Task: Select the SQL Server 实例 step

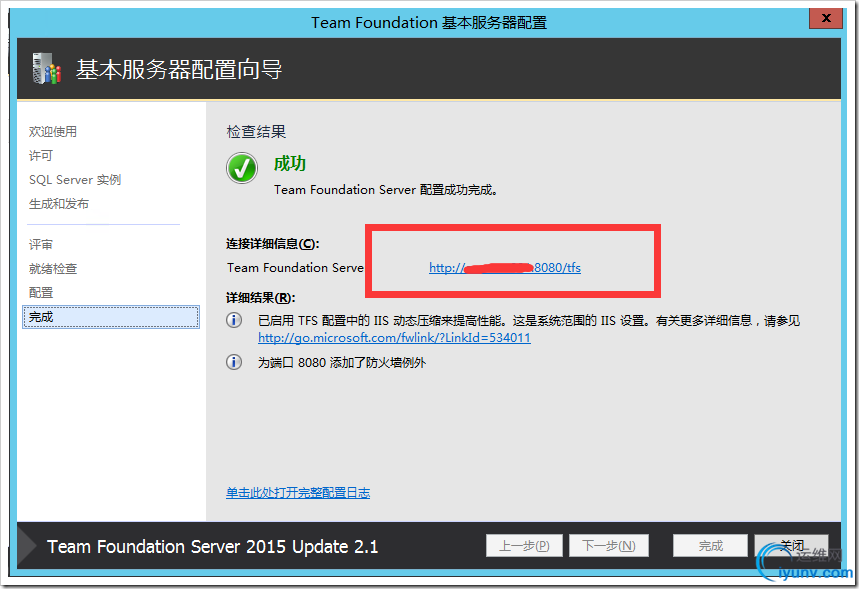Action: coord(75,180)
